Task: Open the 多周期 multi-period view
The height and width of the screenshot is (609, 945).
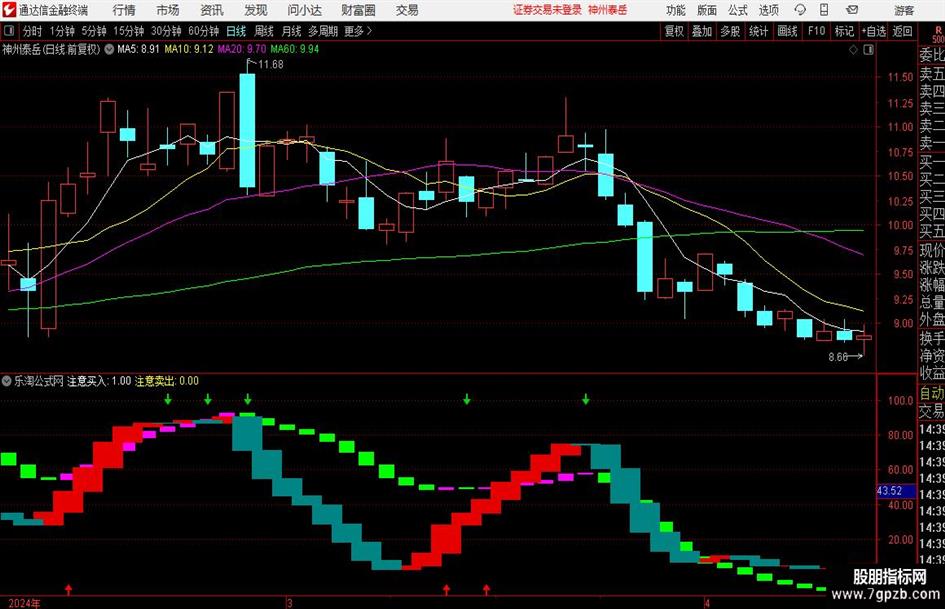Action: (324, 31)
